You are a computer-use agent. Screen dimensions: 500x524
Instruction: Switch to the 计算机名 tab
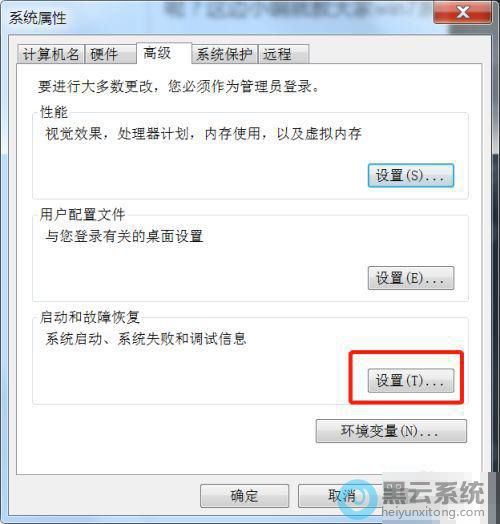tap(51, 54)
